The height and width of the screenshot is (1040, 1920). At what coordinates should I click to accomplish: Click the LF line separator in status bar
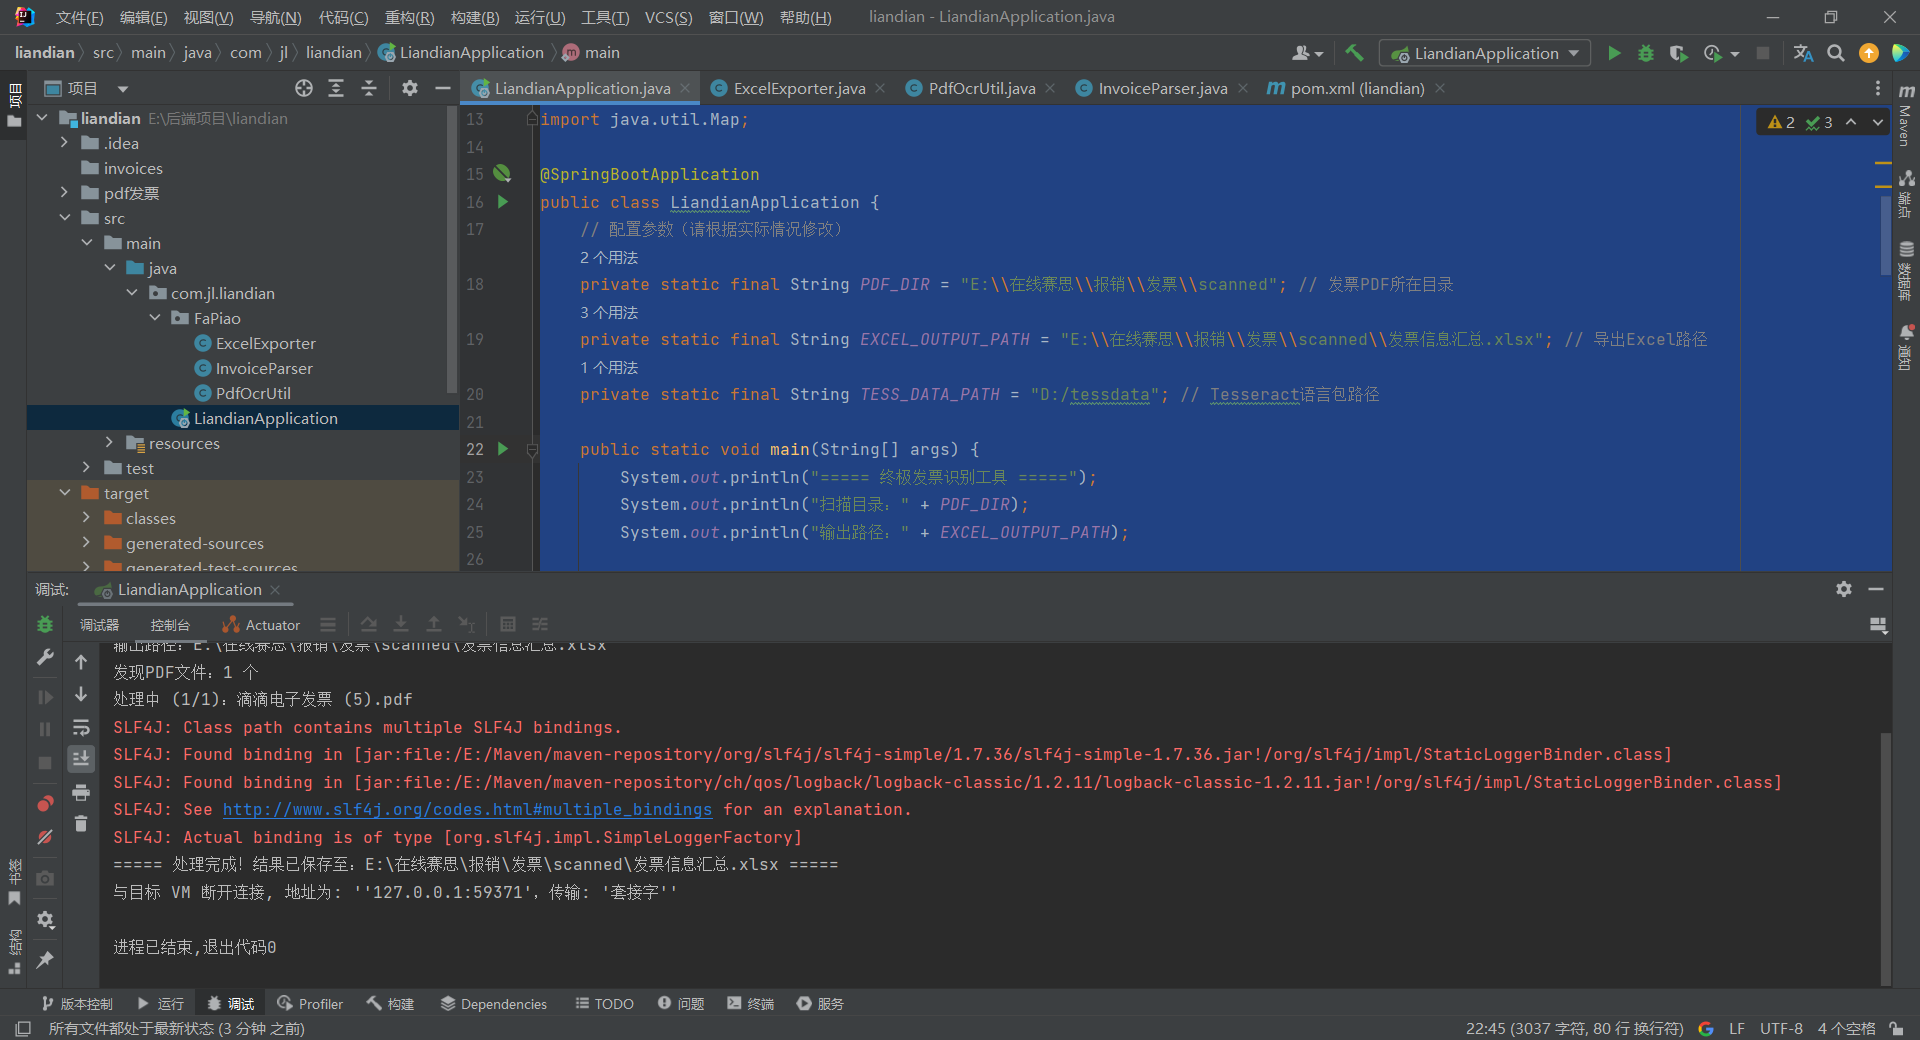[1737, 1028]
